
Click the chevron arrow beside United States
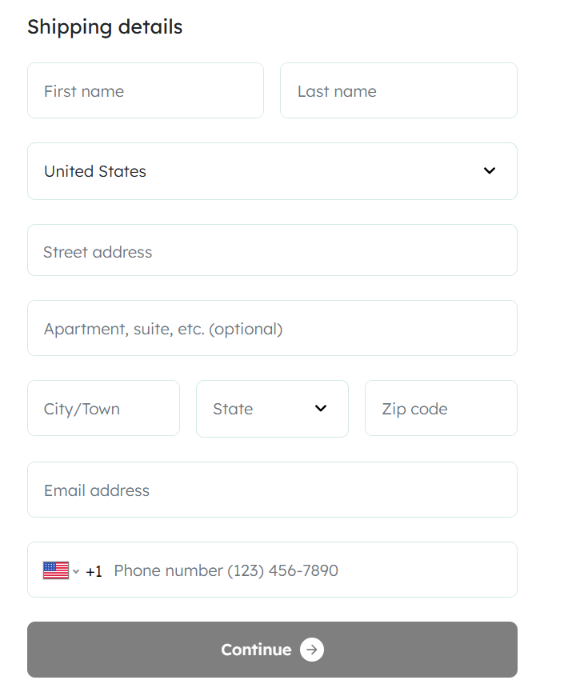(489, 170)
